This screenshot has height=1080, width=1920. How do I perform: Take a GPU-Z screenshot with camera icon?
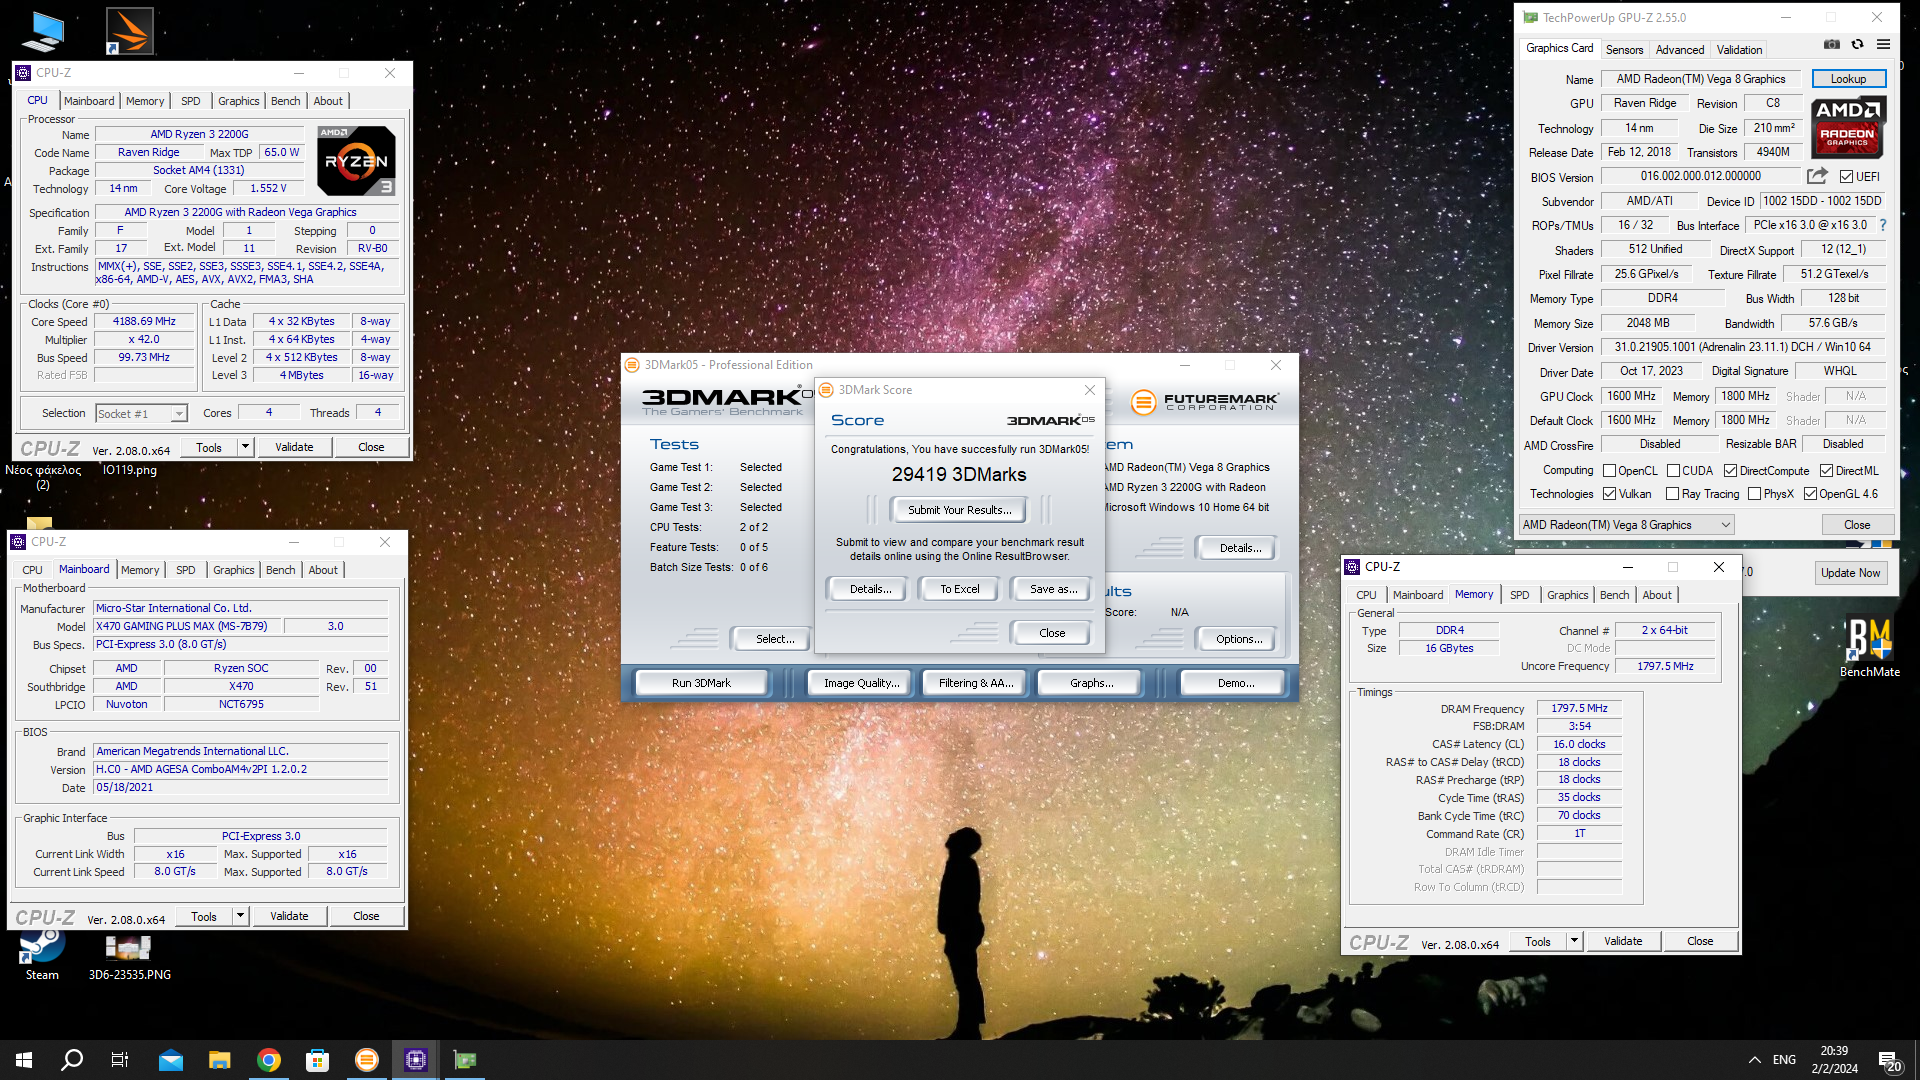coord(1831,45)
